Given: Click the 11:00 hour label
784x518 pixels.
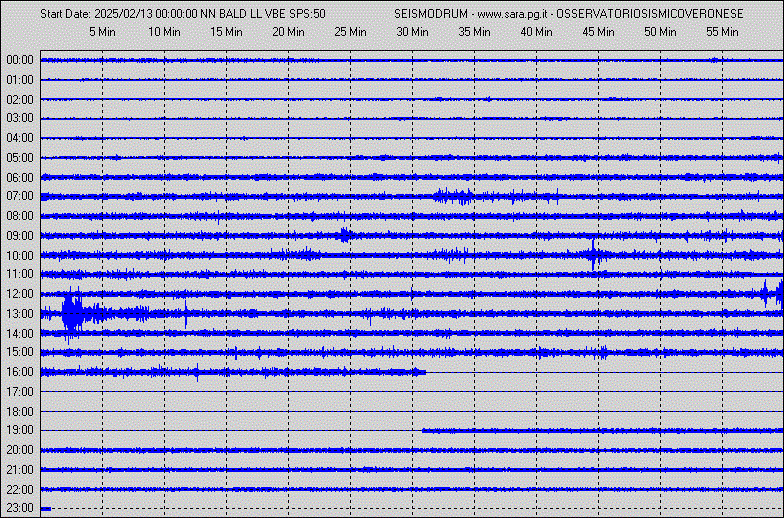Looking at the screenshot, I should click(x=20, y=274).
